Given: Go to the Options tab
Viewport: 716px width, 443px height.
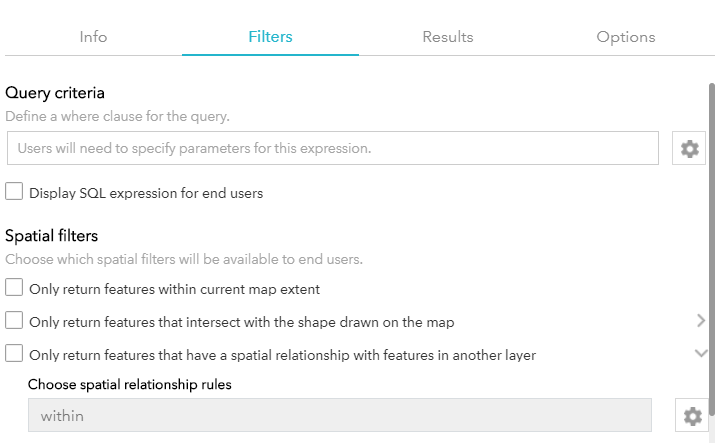Looking at the screenshot, I should coord(626,37).
